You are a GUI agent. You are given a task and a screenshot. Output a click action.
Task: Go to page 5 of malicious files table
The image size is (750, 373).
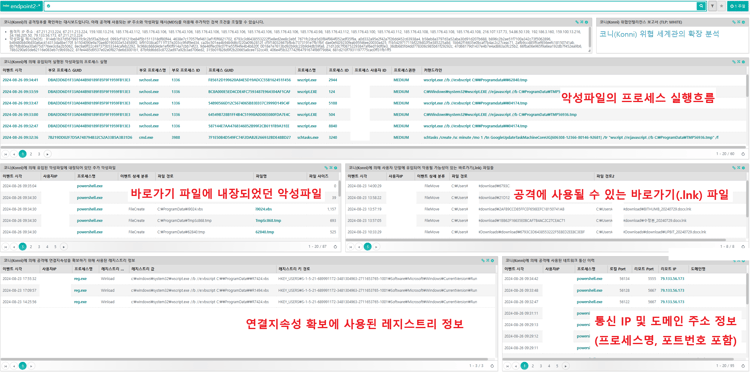pyautogui.click(x=55, y=247)
